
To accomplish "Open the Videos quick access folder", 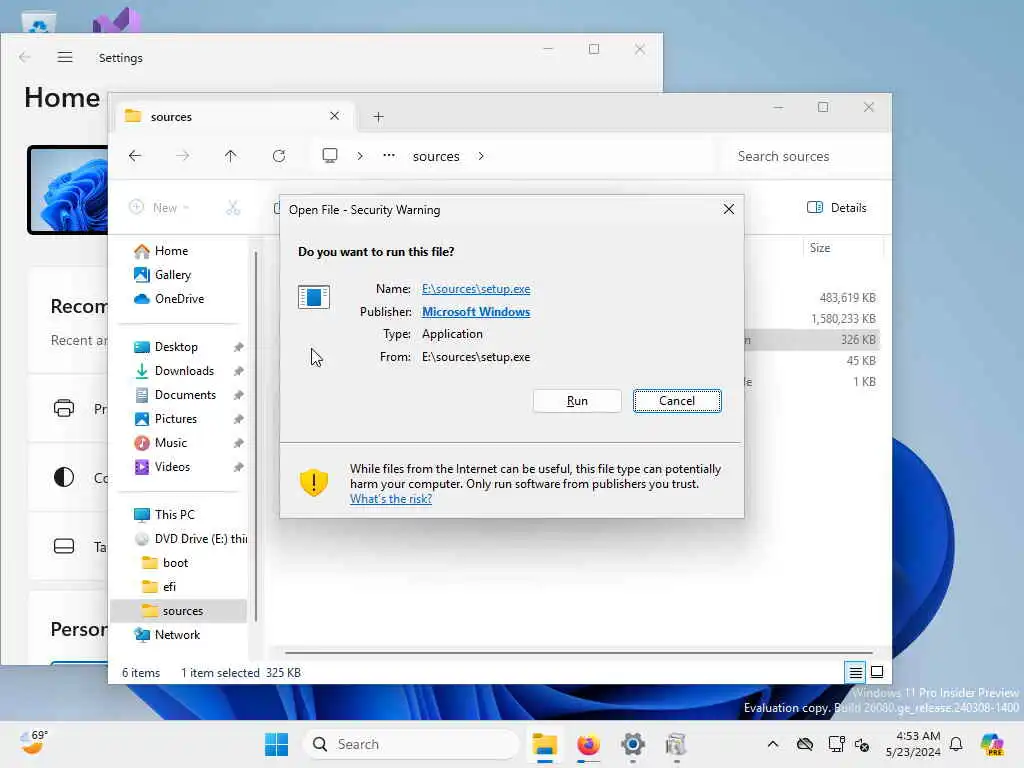I will click(x=172, y=467).
